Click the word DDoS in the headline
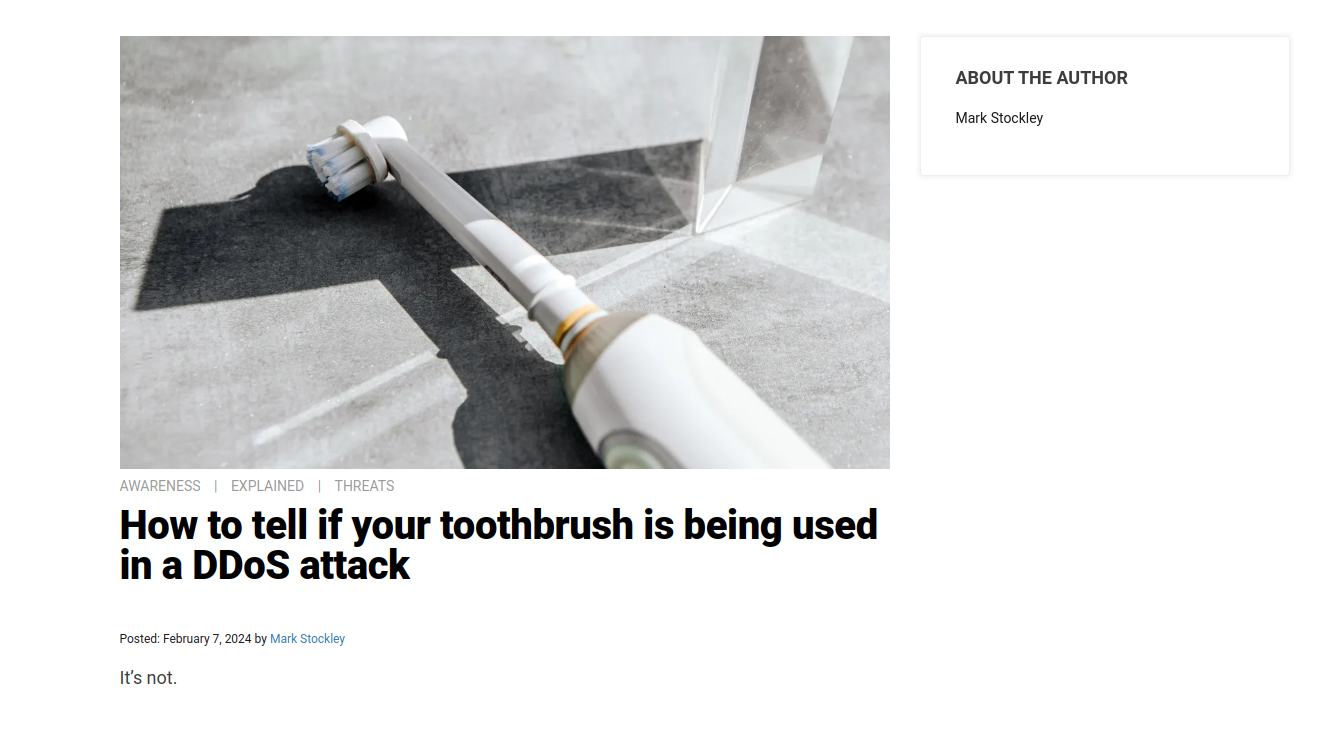 [x=240, y=566]
